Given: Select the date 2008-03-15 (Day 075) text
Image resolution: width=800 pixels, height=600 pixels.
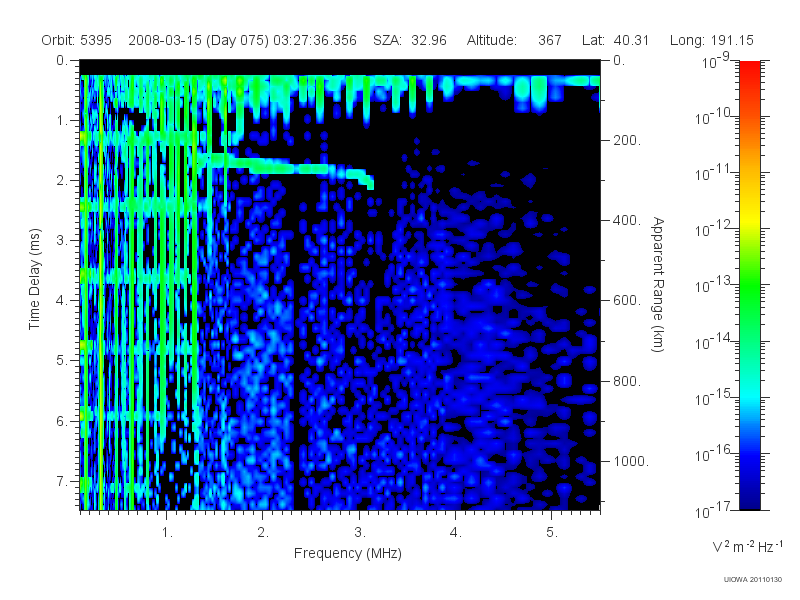Looking at the screenshot, I should click(x=198, y=40).
